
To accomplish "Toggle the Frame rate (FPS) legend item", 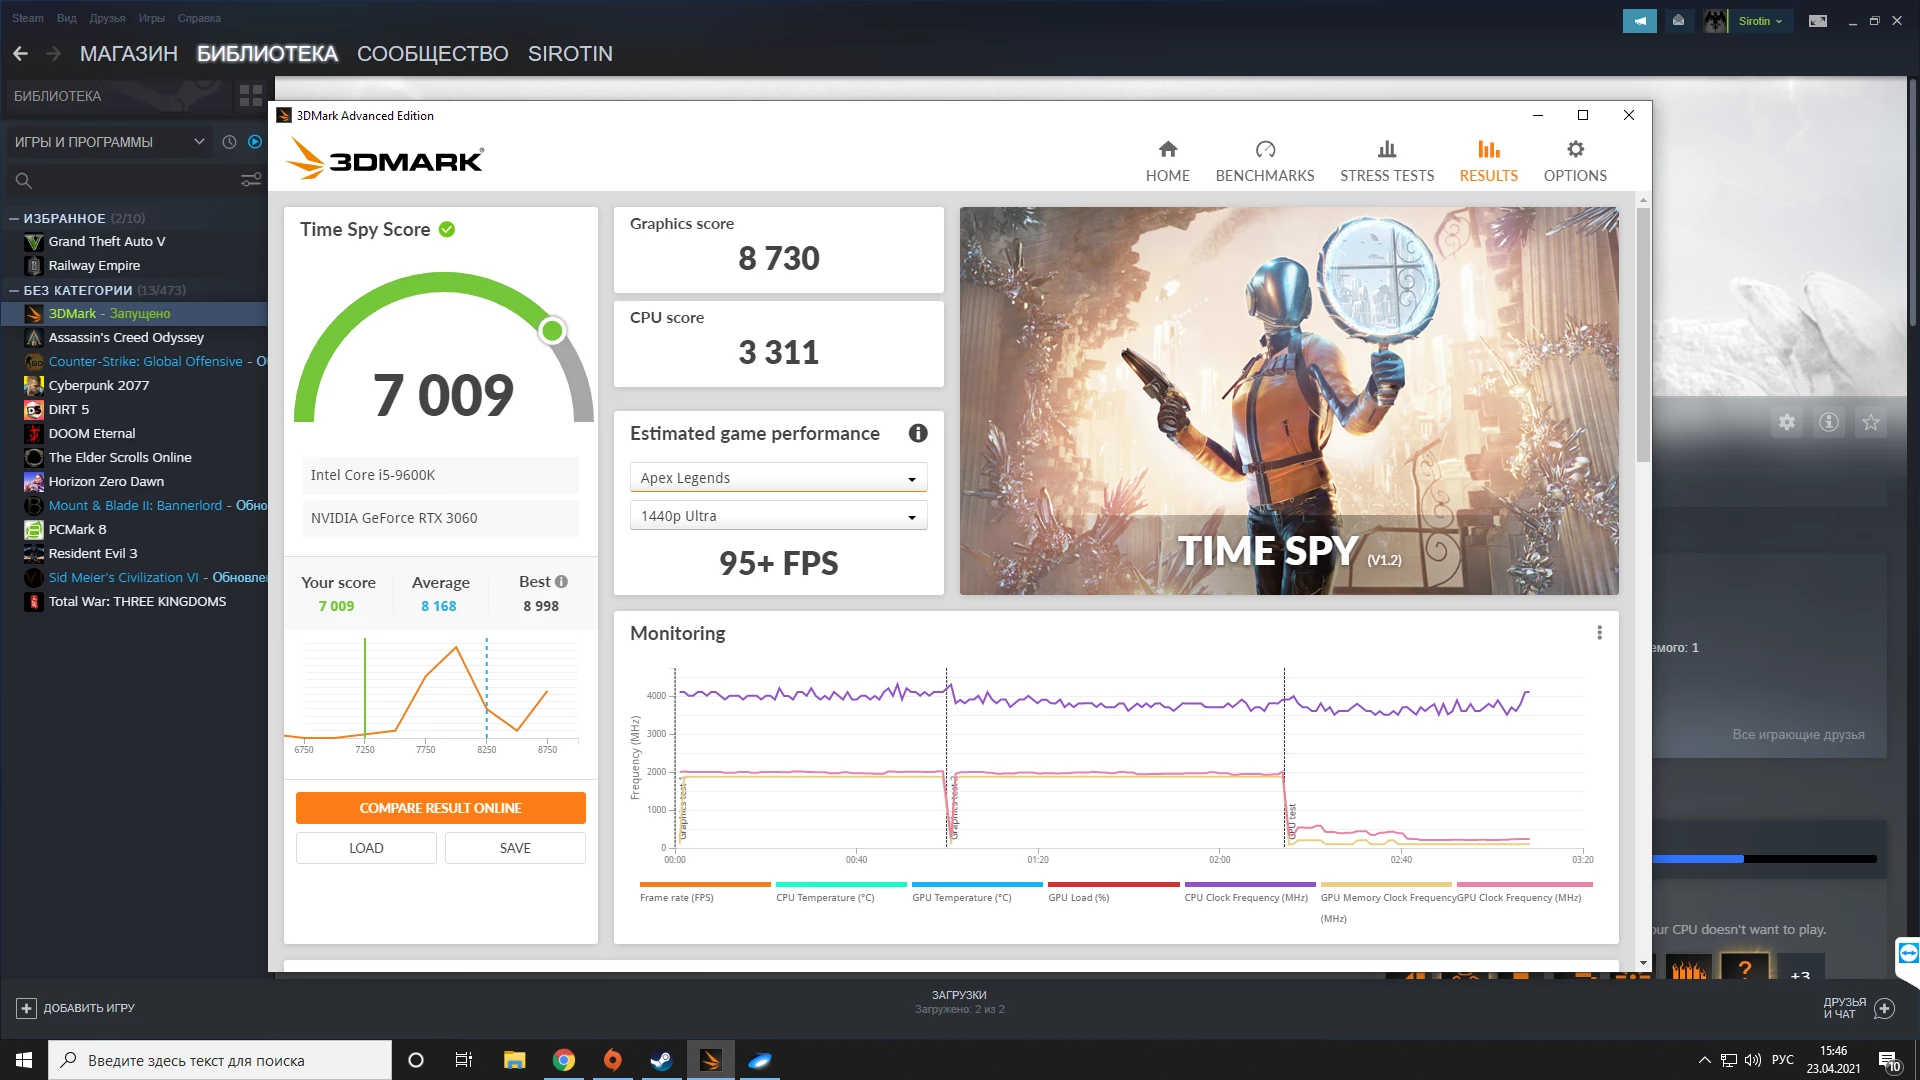I will 704,892.
